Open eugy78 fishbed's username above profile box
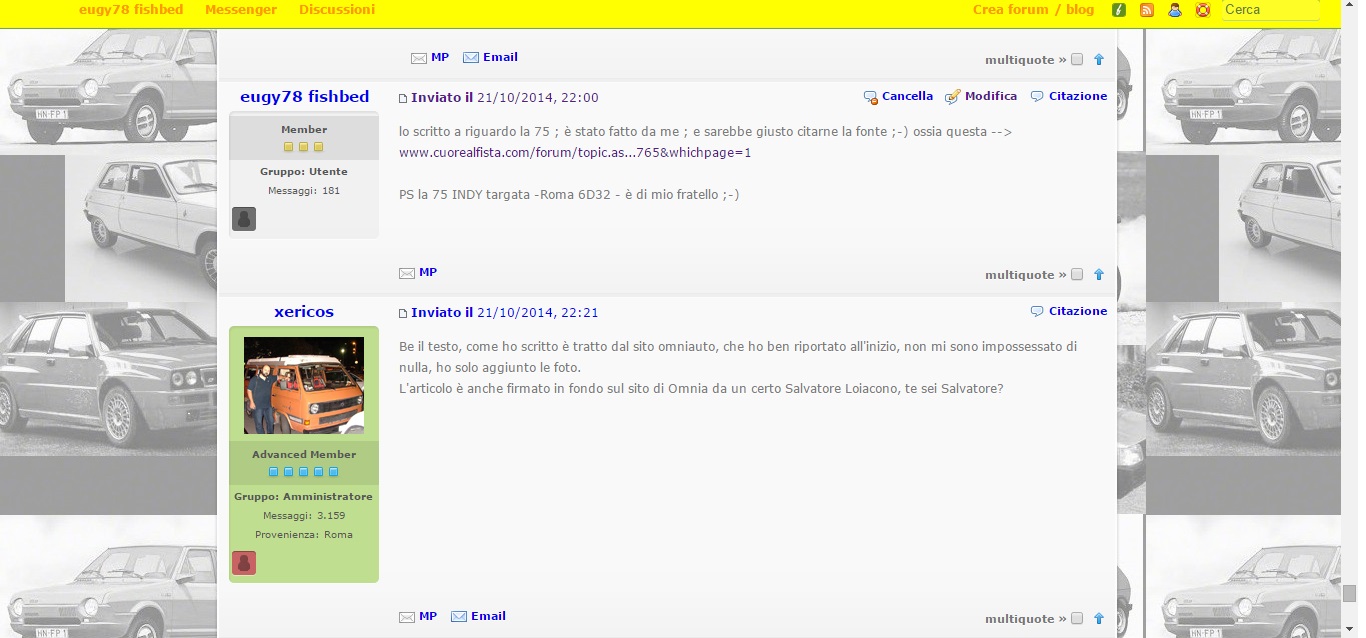Screen dimensions: 1366x638 (x=304, y=97)
